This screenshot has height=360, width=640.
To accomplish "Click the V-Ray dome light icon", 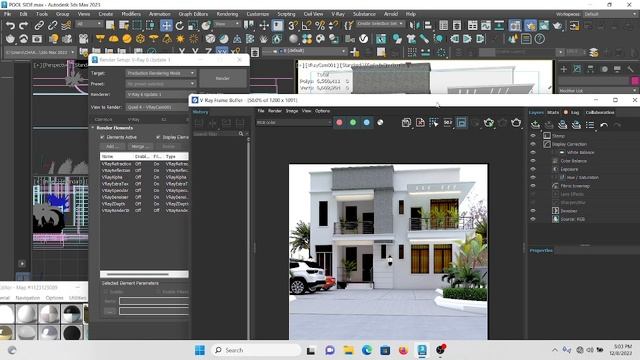I will click(113, 39).
